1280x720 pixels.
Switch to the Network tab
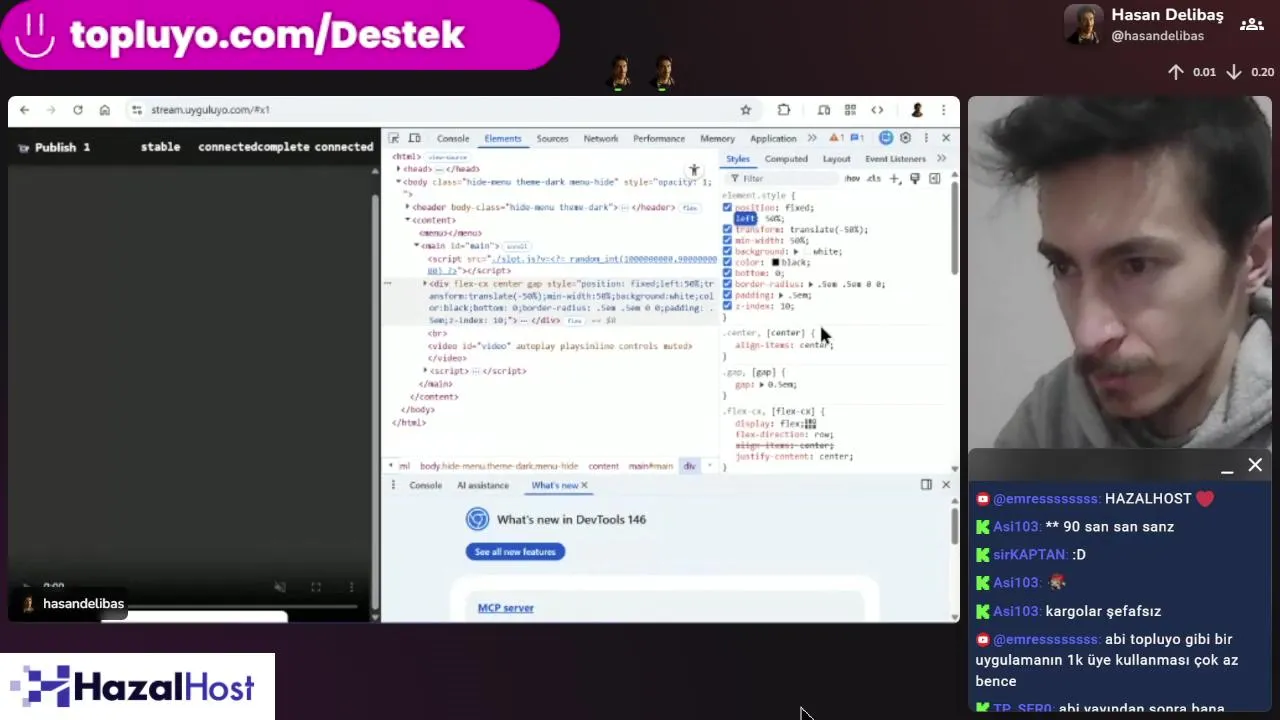click(x=601, y=138)
